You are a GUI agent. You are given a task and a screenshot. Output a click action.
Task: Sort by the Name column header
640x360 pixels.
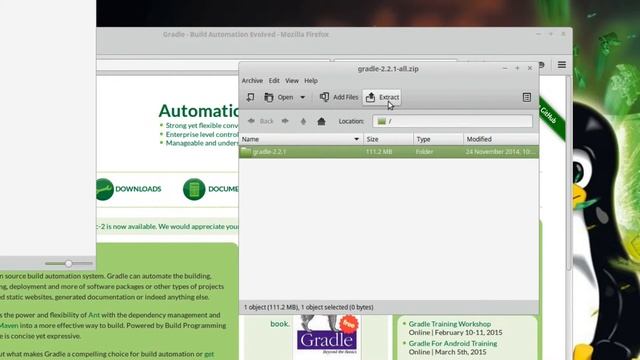point(301,139)
